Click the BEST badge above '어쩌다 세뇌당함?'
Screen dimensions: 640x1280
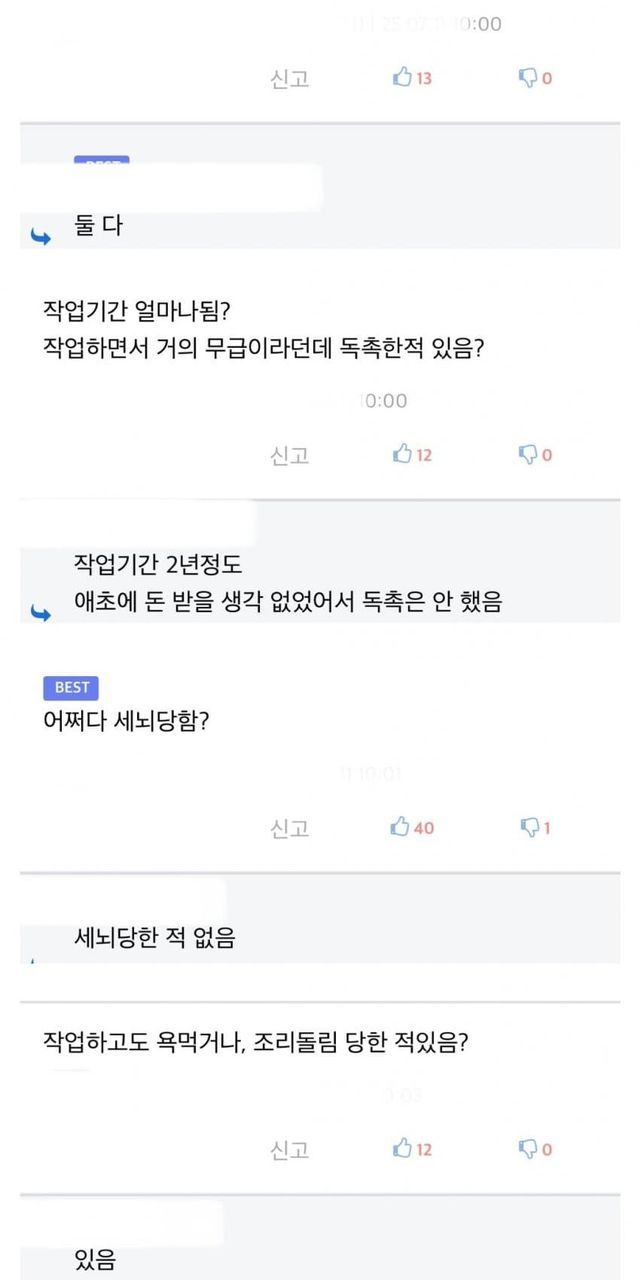click(x=71, y=687)
